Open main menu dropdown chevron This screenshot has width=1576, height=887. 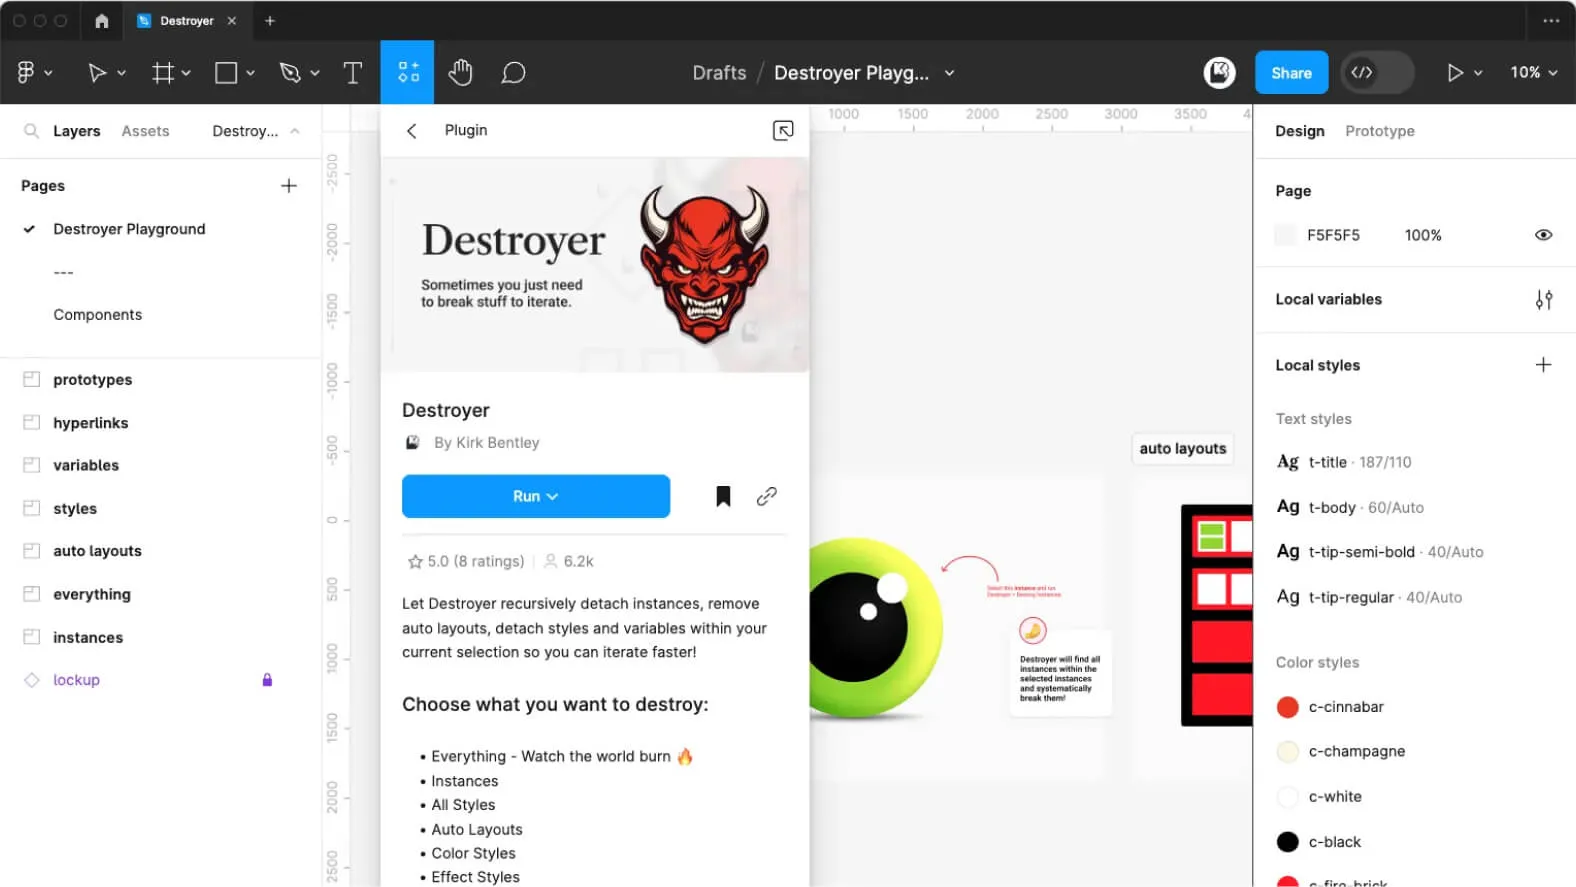[x=48, y=73]
